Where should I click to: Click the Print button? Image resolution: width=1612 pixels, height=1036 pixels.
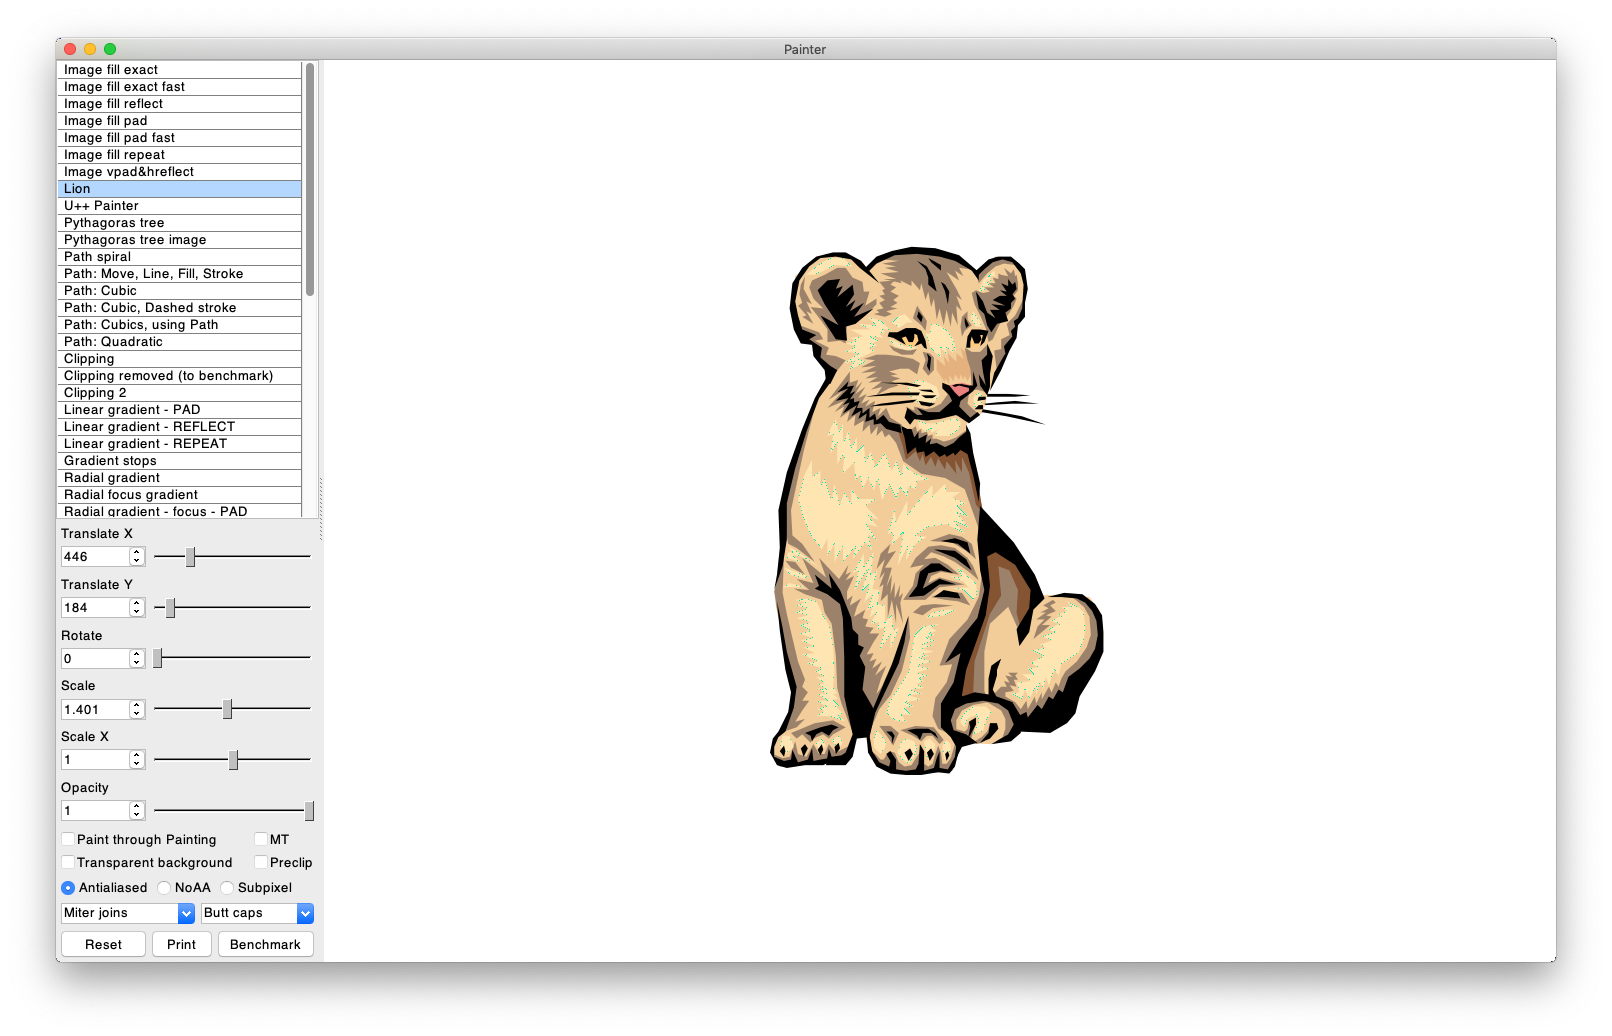pos(181,945)
